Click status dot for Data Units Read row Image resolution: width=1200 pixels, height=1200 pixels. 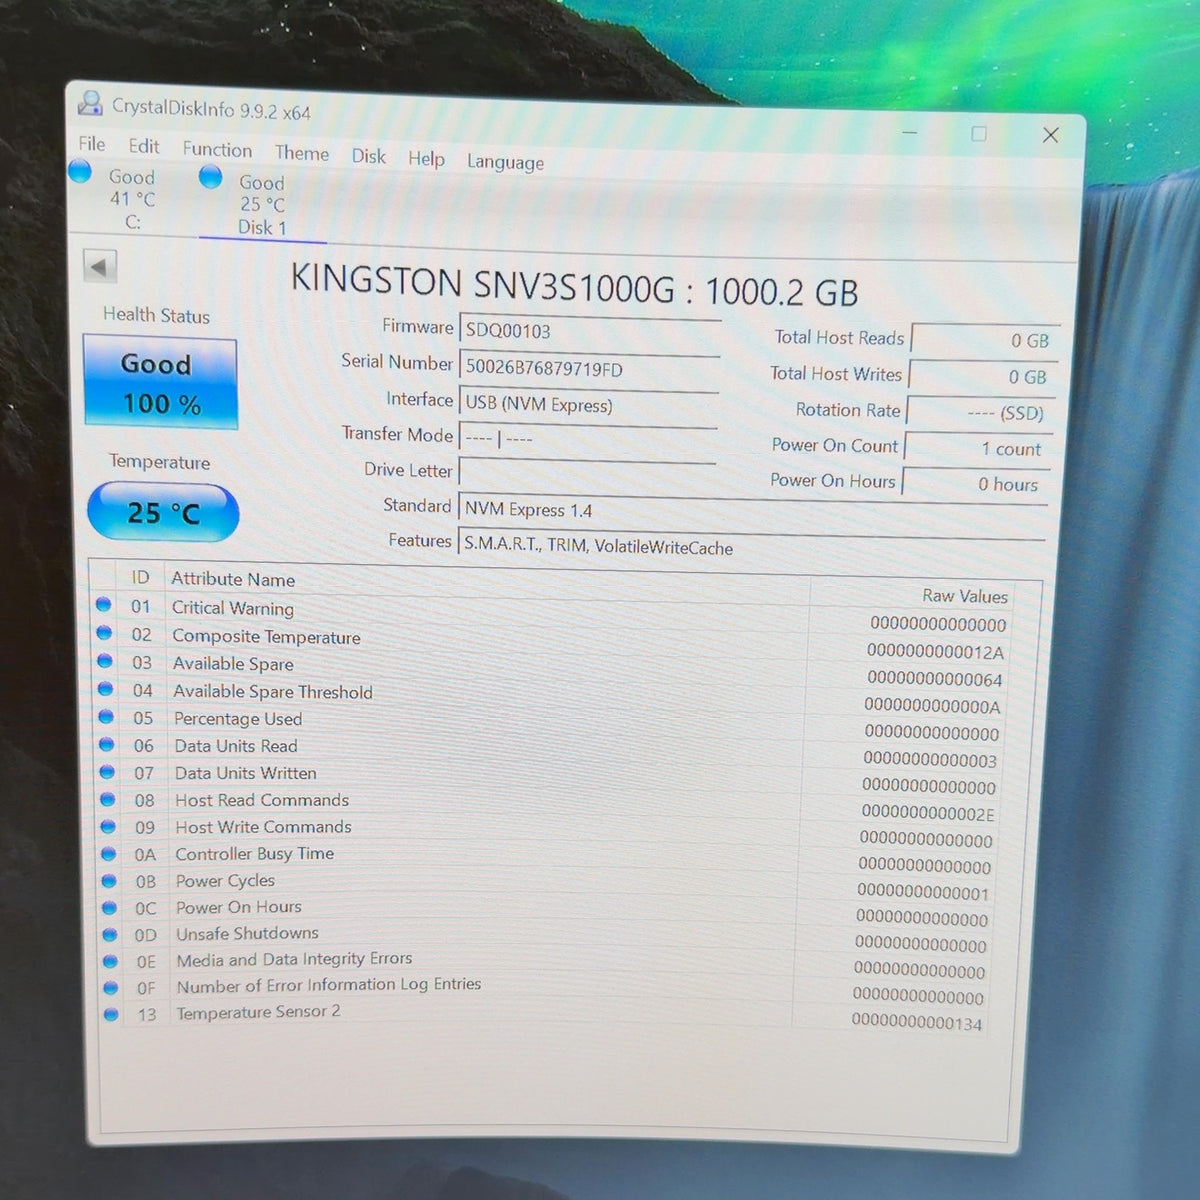coord(106,743)
